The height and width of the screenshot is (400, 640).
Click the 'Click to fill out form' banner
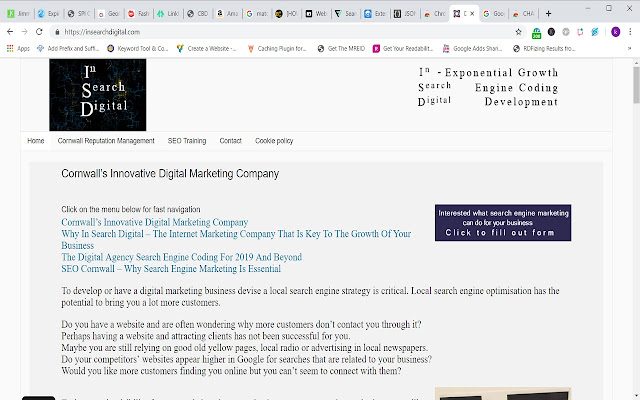click(x=503, y=223)
